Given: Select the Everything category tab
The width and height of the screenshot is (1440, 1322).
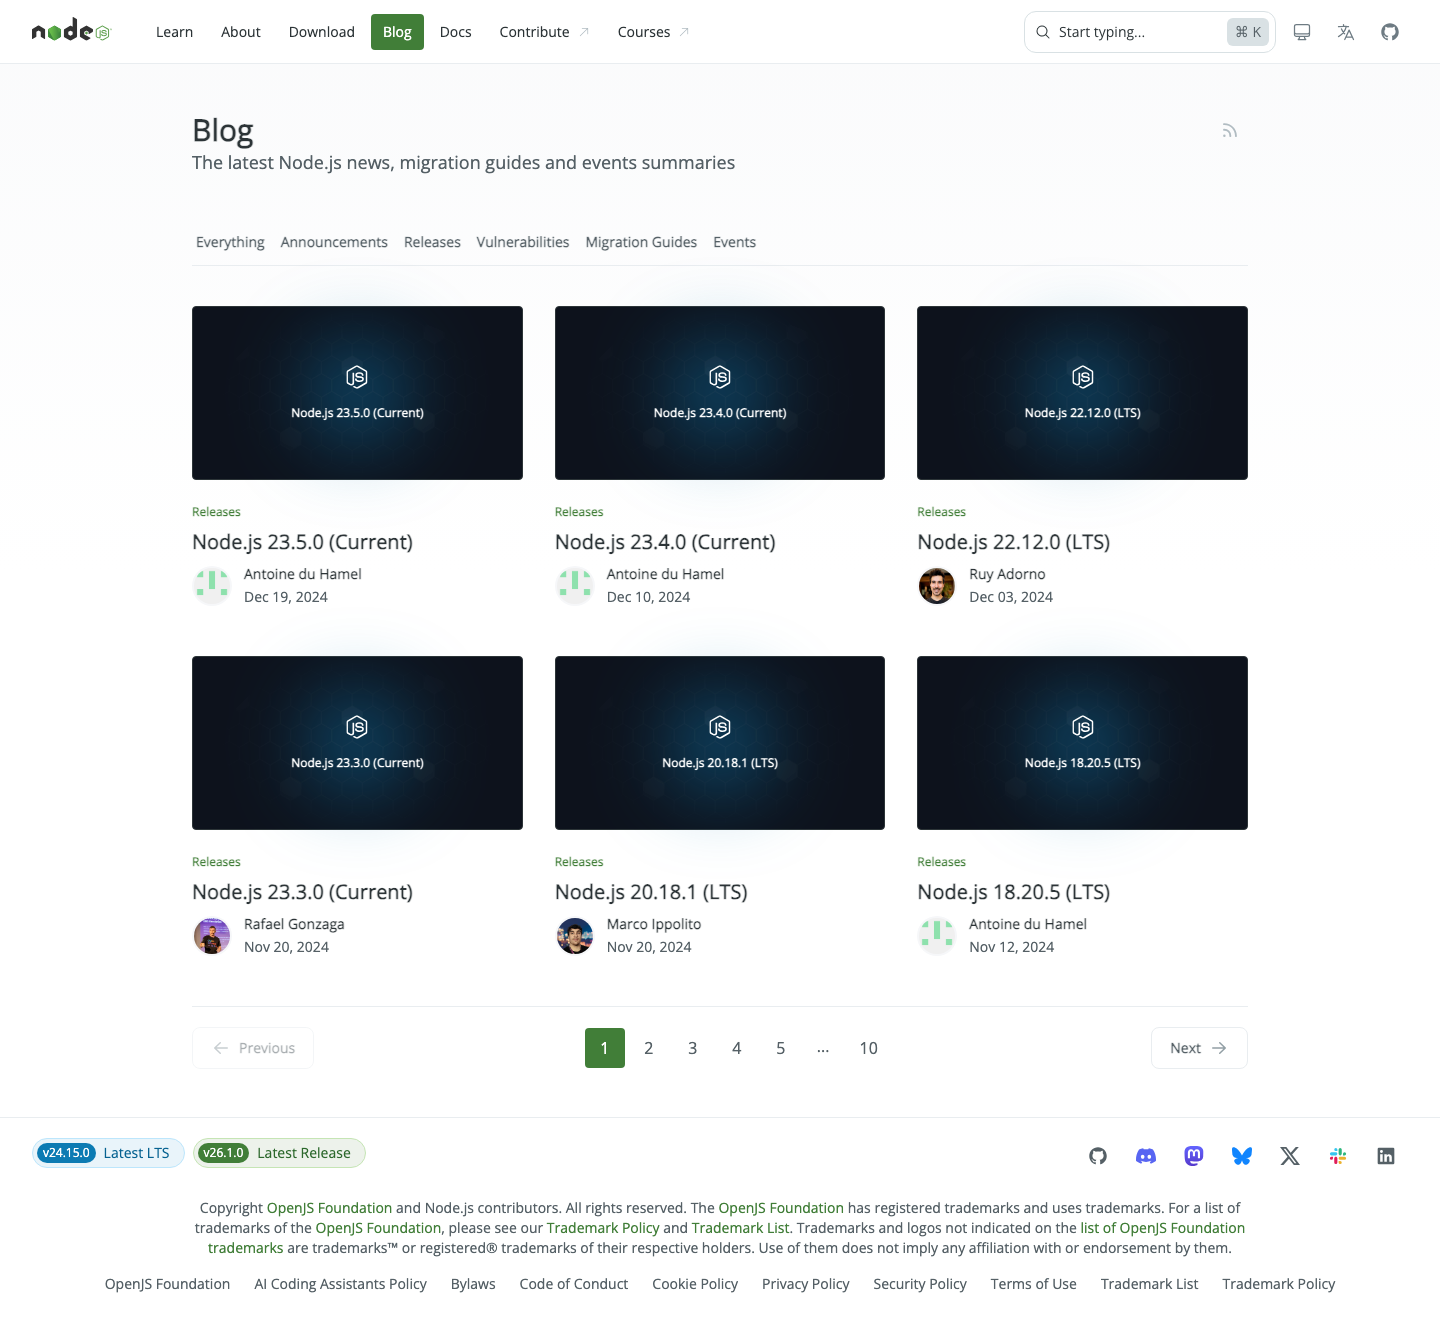Looking at the screenshot, I should pos(230,242).
